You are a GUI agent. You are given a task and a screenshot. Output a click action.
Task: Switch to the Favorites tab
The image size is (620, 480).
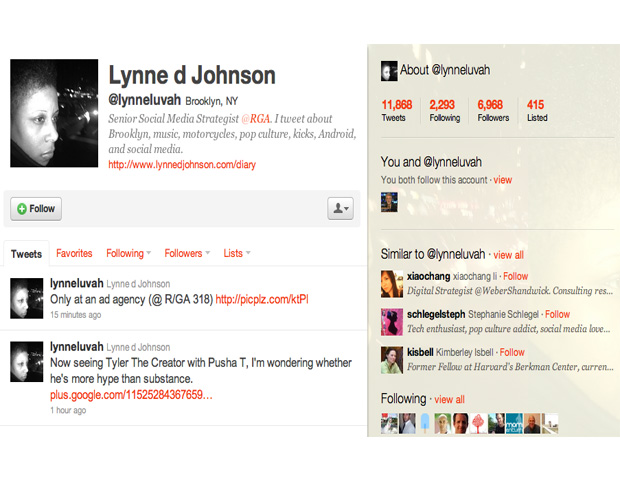tap(74, 254)
